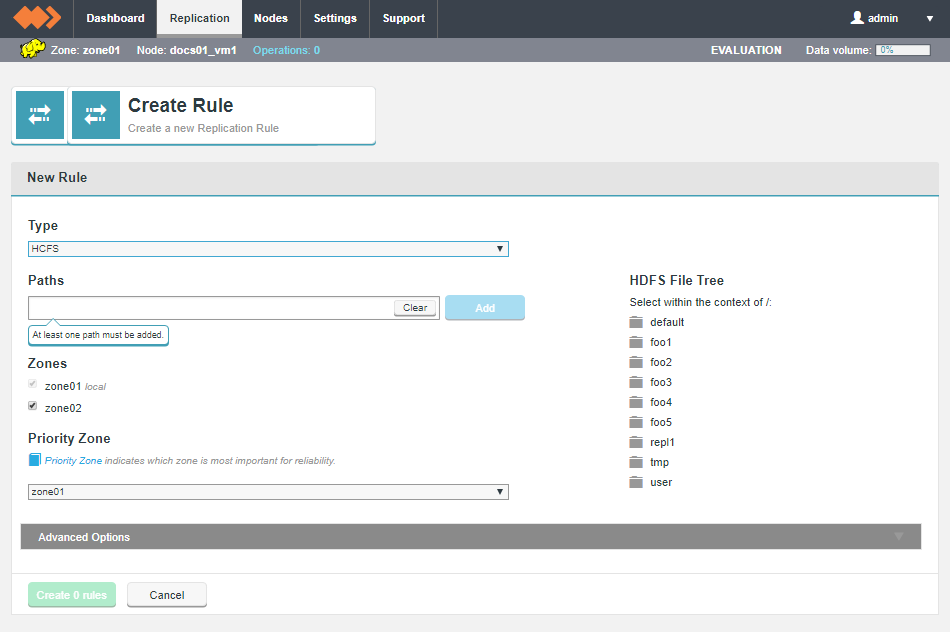Click the Create Rule arrows icon
Image resolution: width=950 pixels, height=632 pixels.
[96, 115]
